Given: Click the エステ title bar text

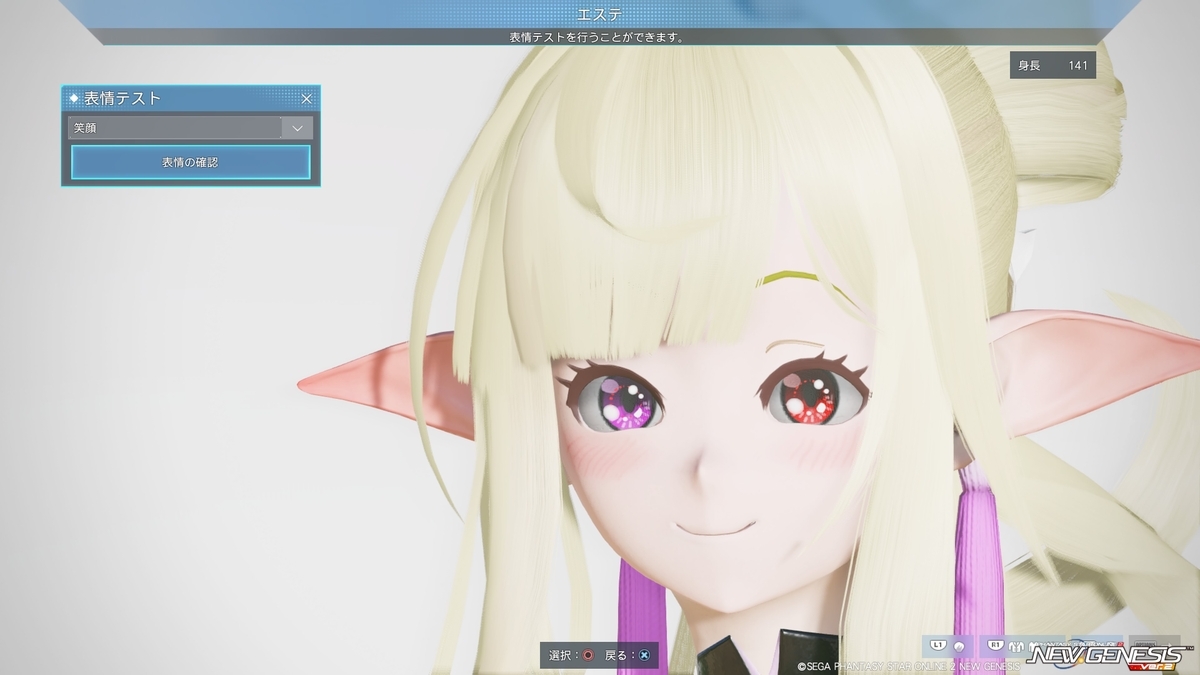Looking at the screenshot, I should tap(600, 13).
